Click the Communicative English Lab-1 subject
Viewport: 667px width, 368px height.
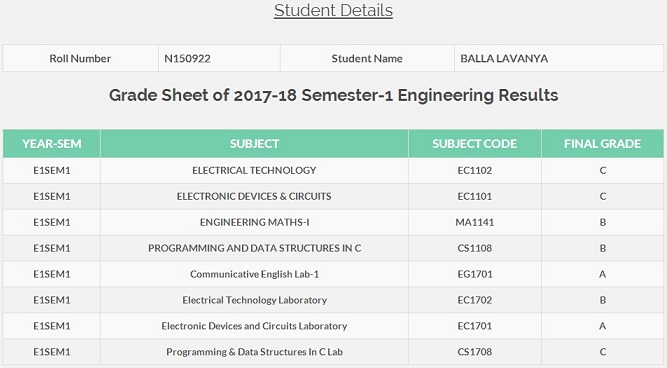point(254,274)
